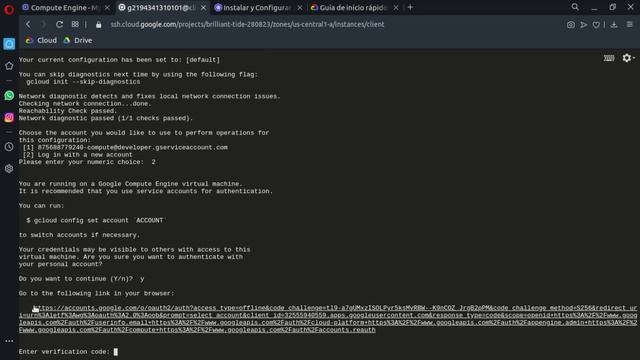Open a new browser tab
Viewport: 640px width, 360px height.
click(x=410, y=7)
